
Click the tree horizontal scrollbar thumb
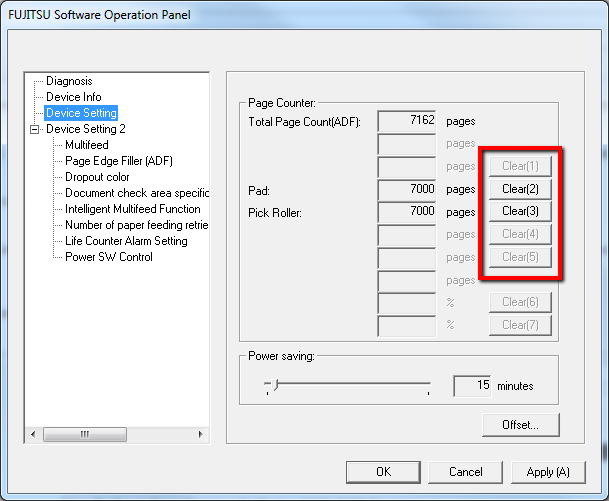[x=85, y=434]
